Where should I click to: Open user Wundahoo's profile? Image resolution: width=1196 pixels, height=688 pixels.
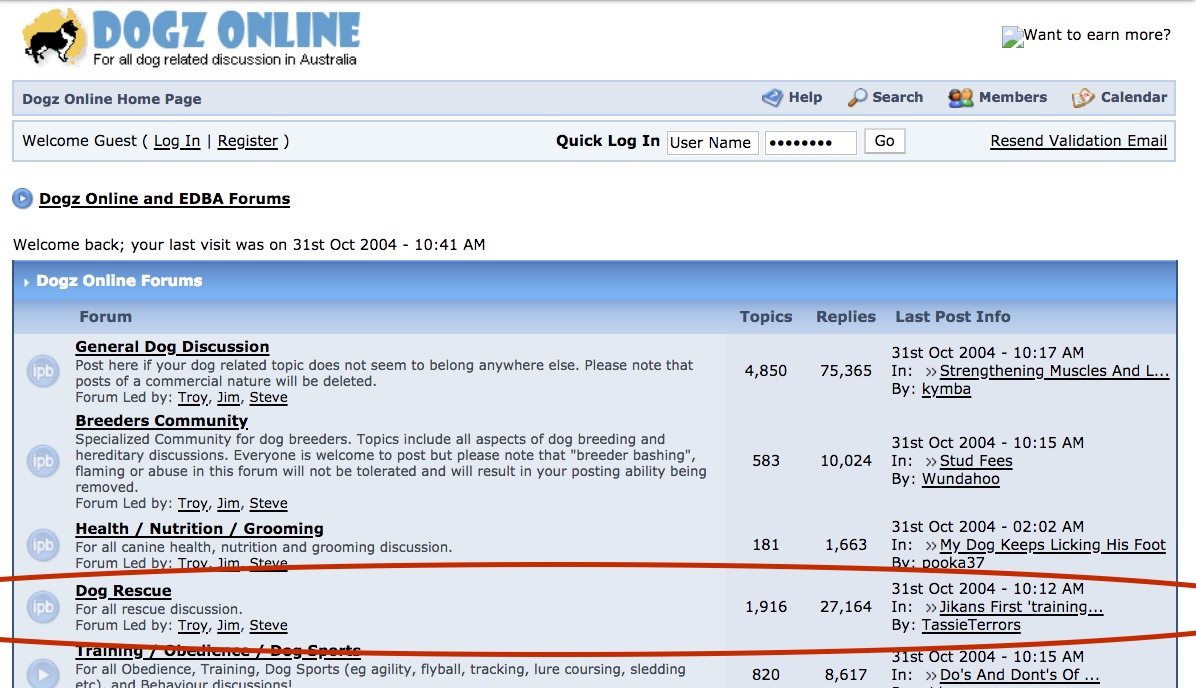960,480
